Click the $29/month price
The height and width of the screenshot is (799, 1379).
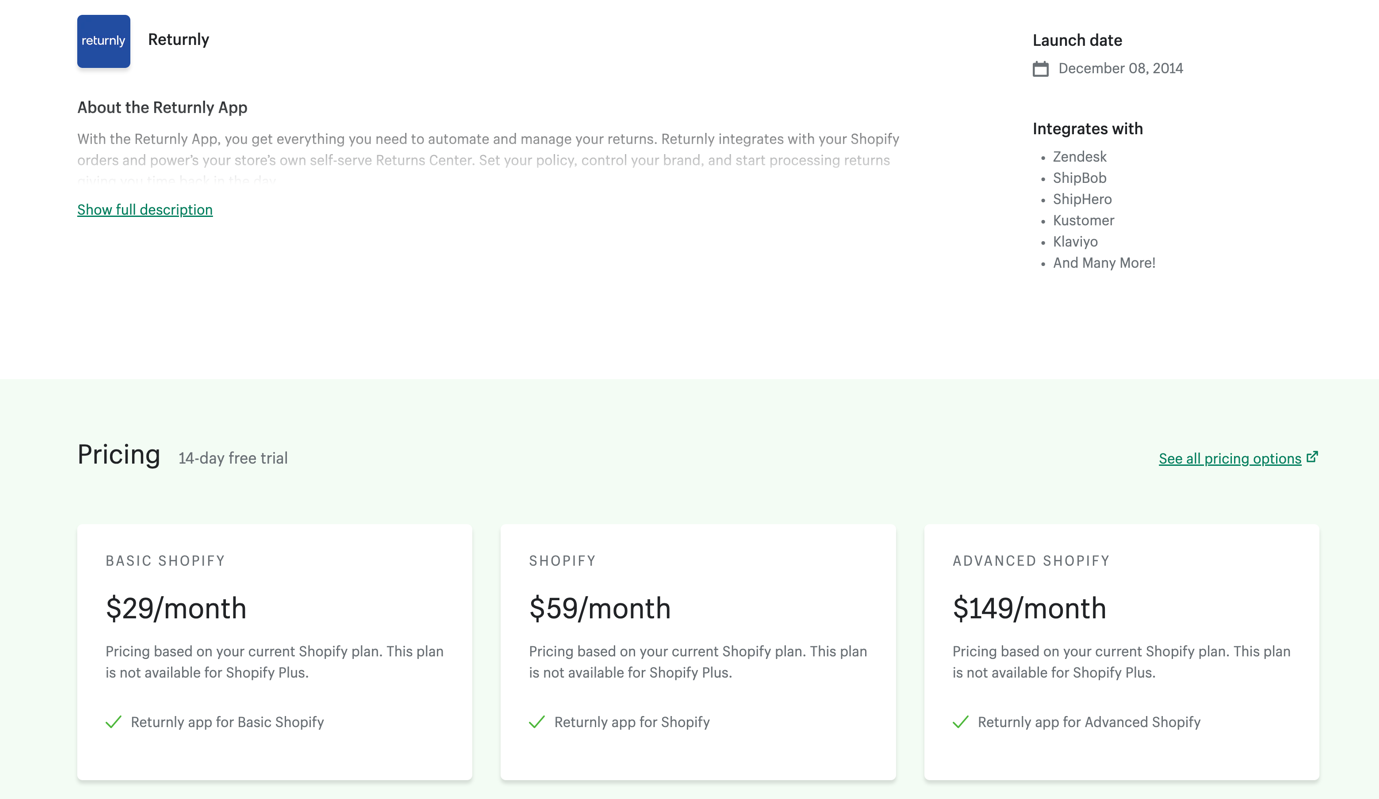pos(176,608)
